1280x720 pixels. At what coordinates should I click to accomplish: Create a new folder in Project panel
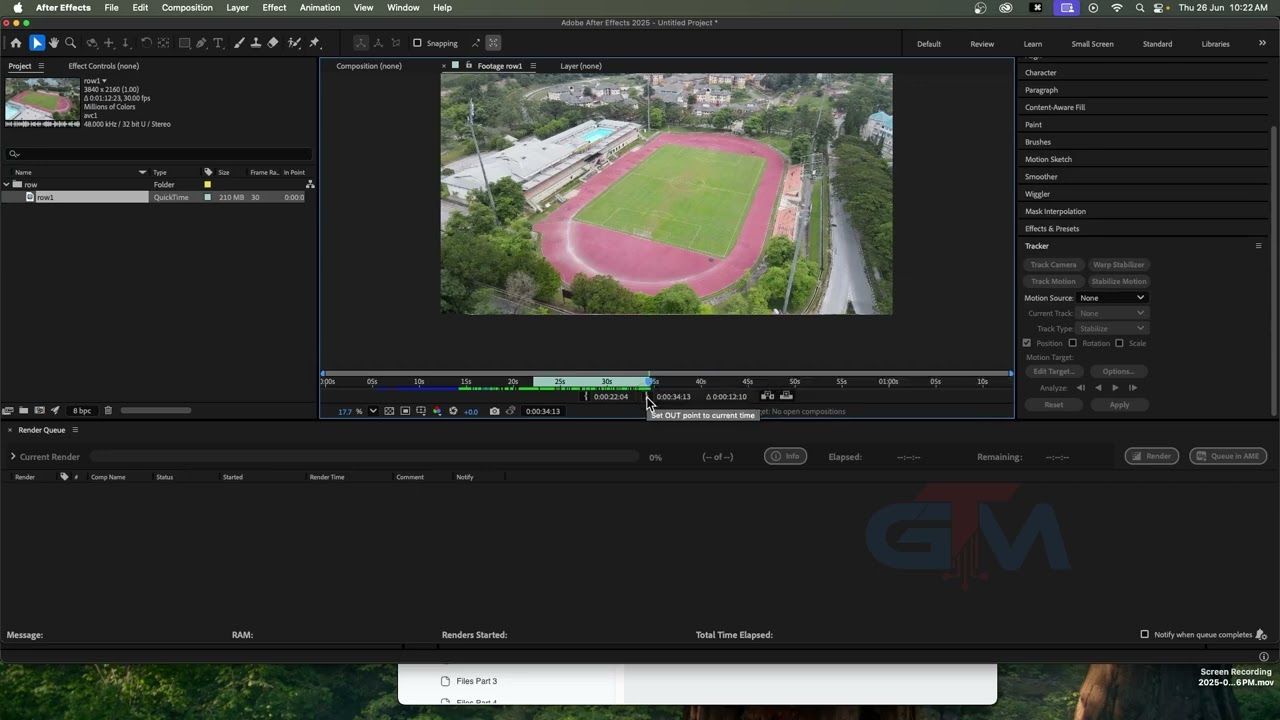click(24, 410)
